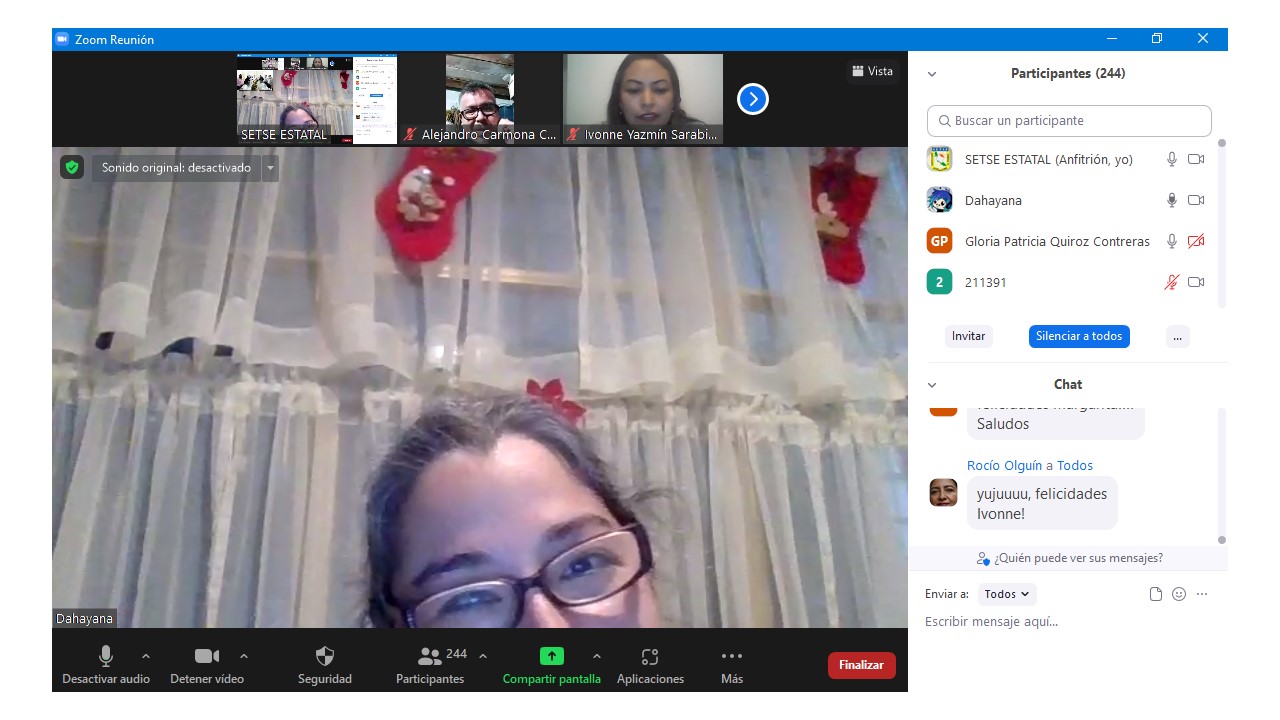Click the green 2 avatar of 211391
1280x720 pixels.
[939, 282]
